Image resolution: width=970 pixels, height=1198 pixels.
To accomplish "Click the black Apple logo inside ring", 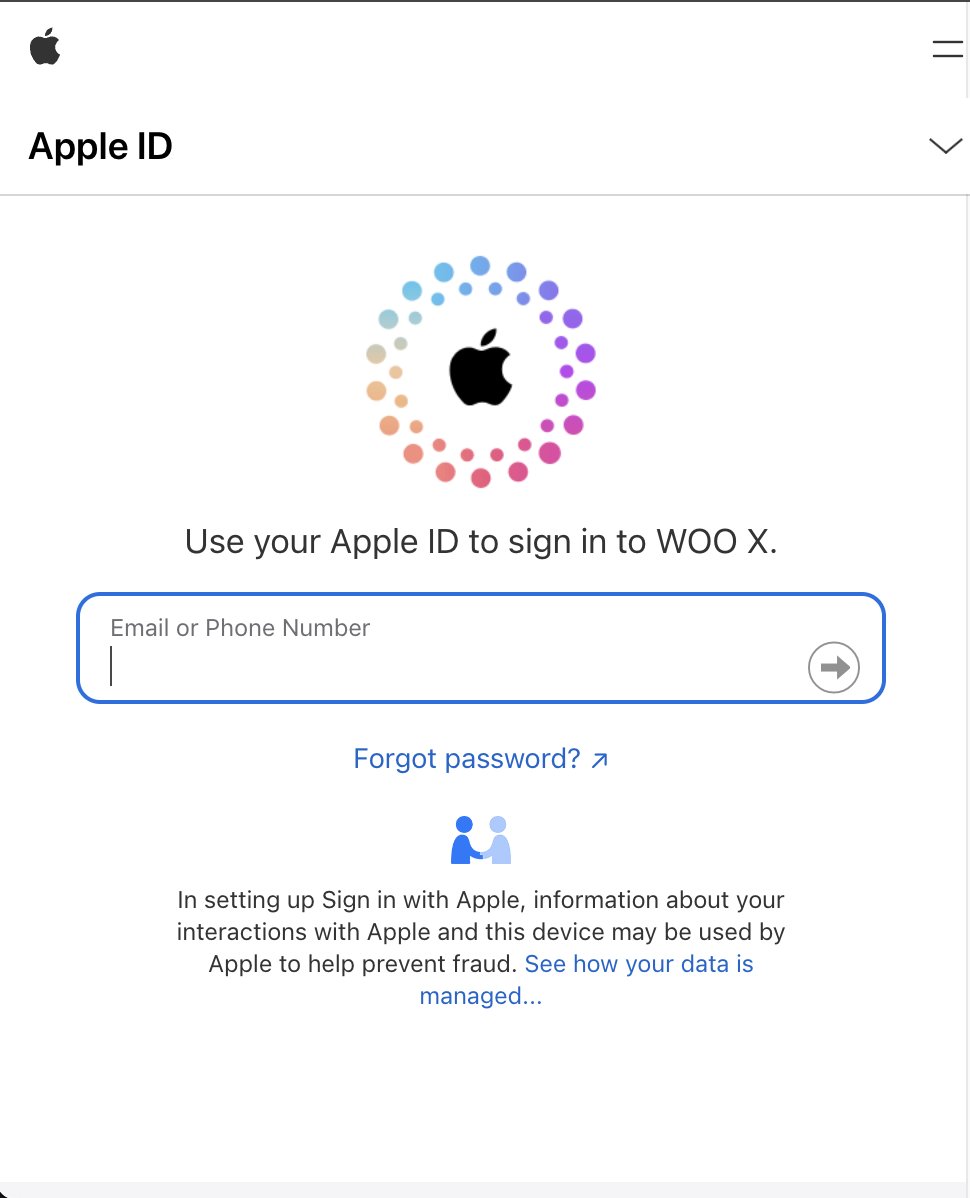I will (x=480, y=367).
